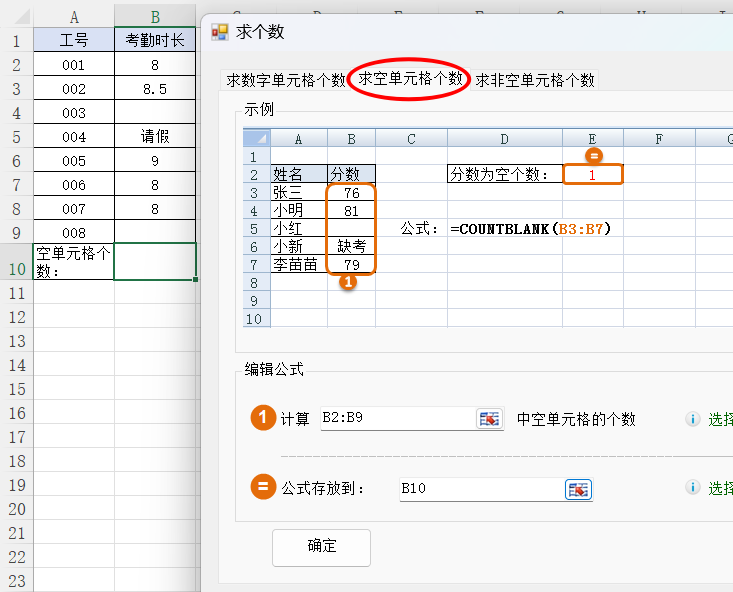
Task: Click the range picker icon beside B2:B9
Action: tap(489, 419)
